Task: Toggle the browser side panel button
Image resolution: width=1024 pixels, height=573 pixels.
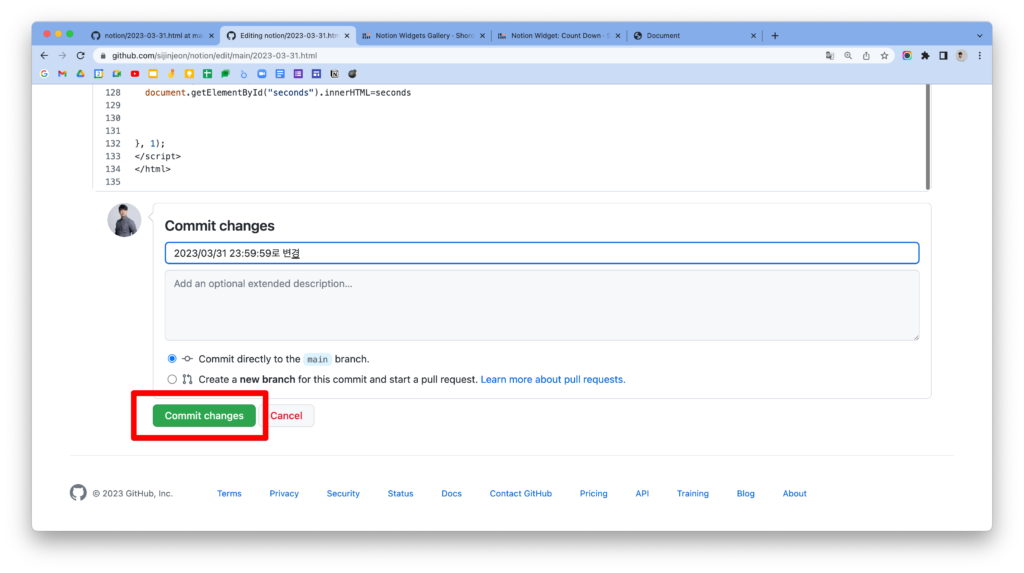Action: pos(943,56)
